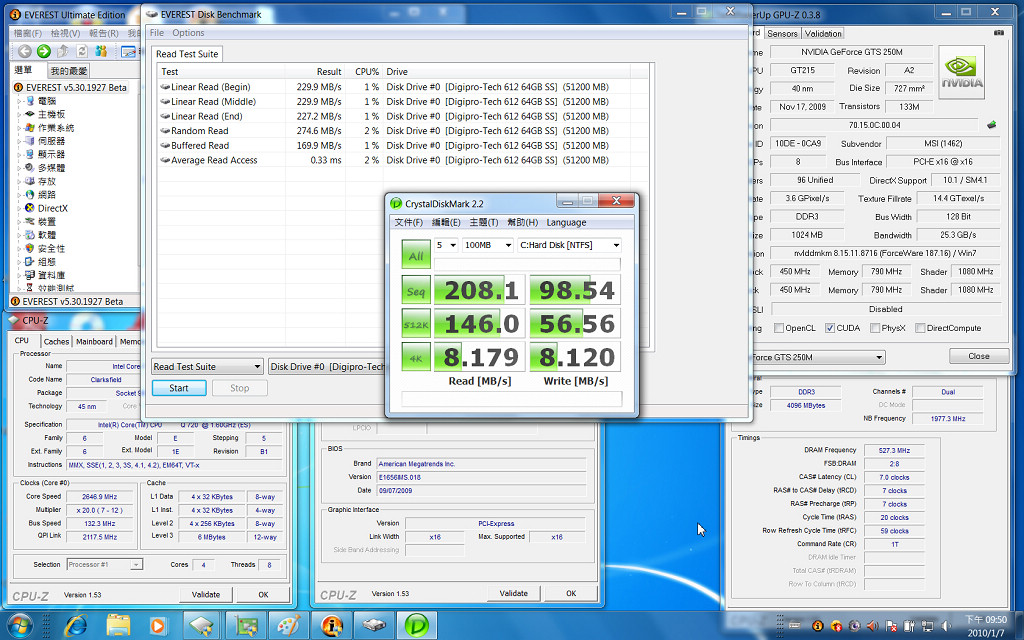
Task: Open Windows Start orb
Action: click(x=20, y=625)
